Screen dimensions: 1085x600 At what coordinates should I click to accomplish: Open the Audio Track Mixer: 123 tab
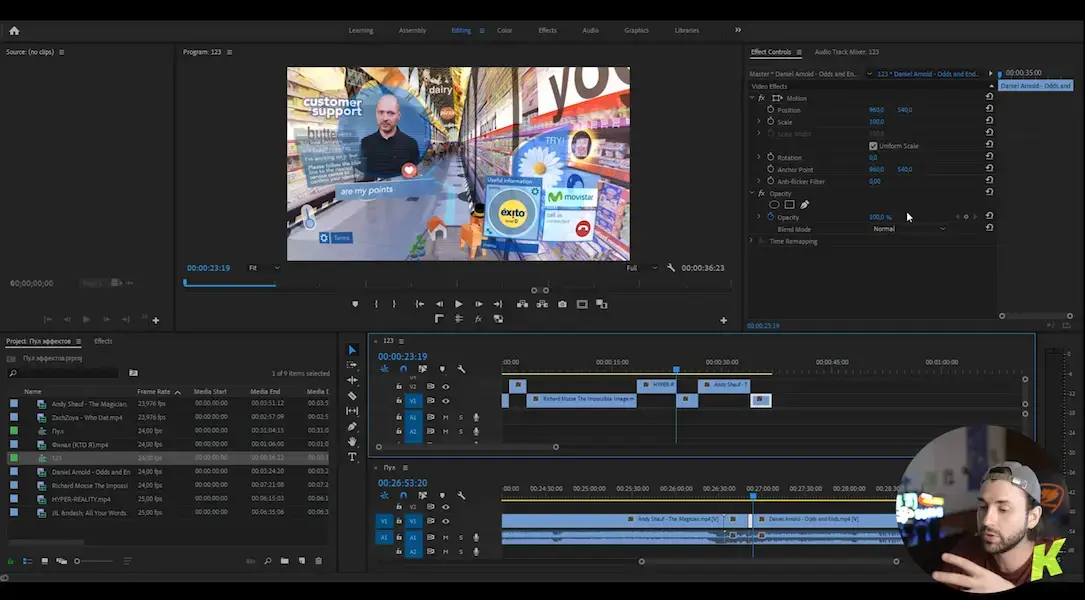[x=846, y=52]
